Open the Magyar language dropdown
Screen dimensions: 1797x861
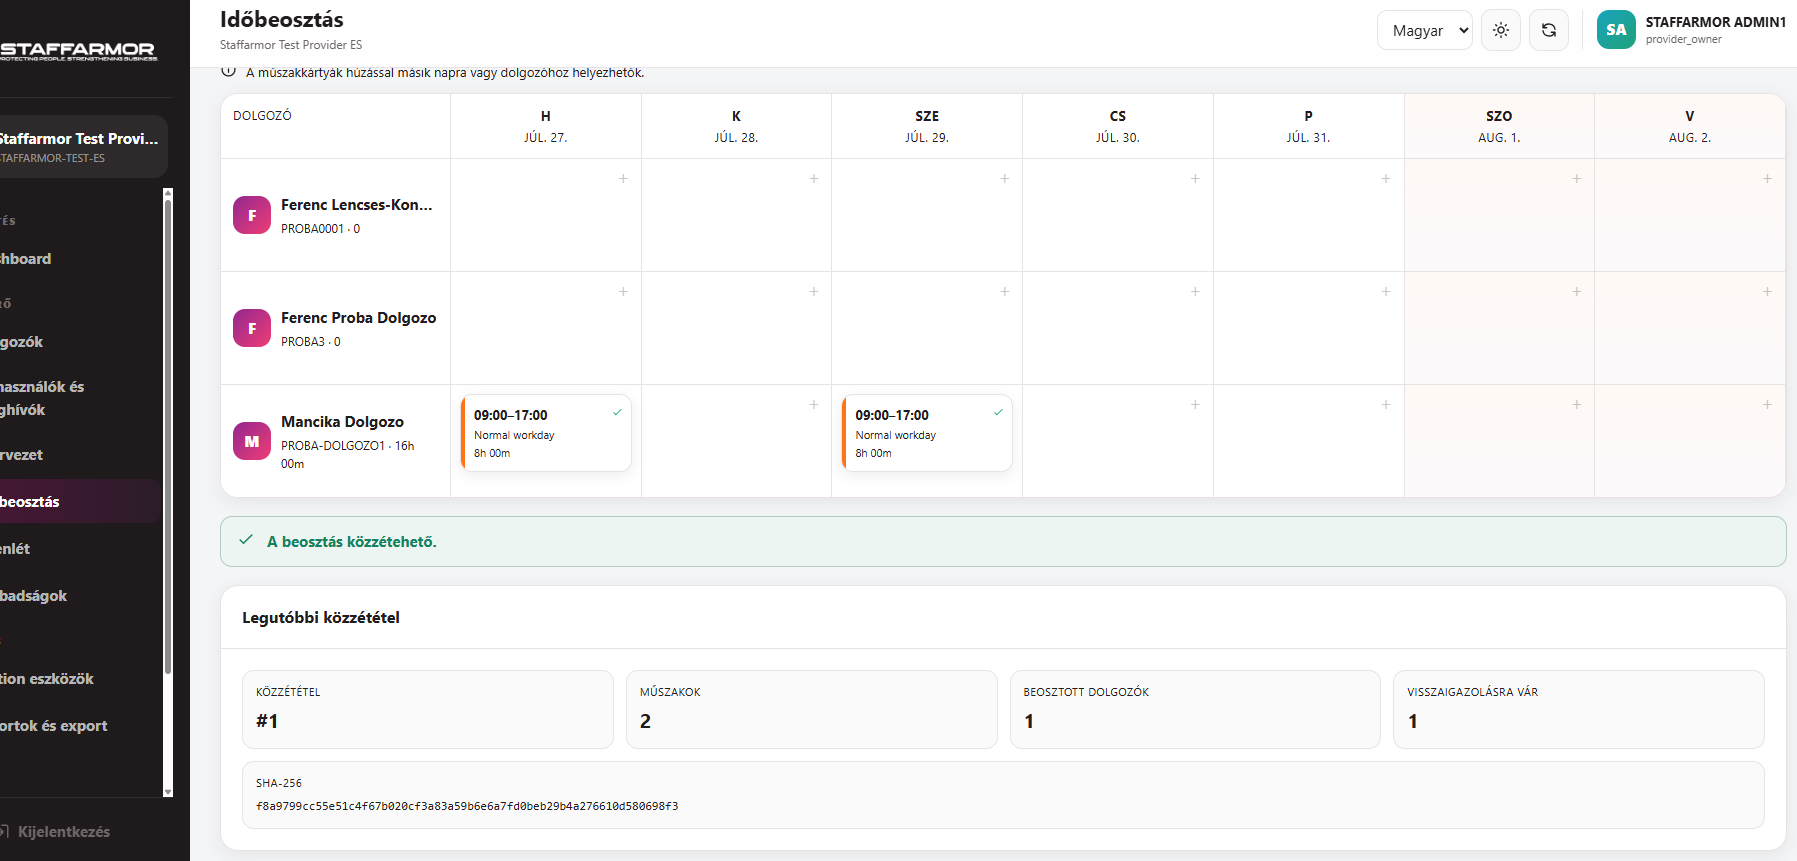point(1425,30)
